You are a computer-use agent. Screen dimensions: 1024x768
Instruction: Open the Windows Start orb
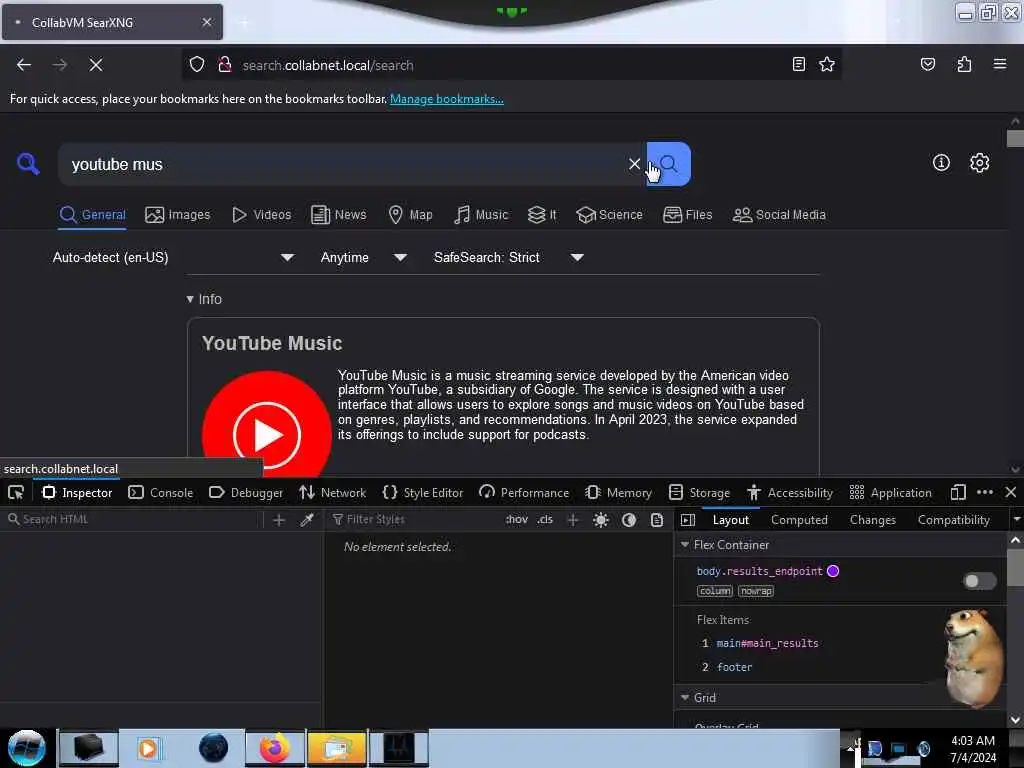coord(26,748)
